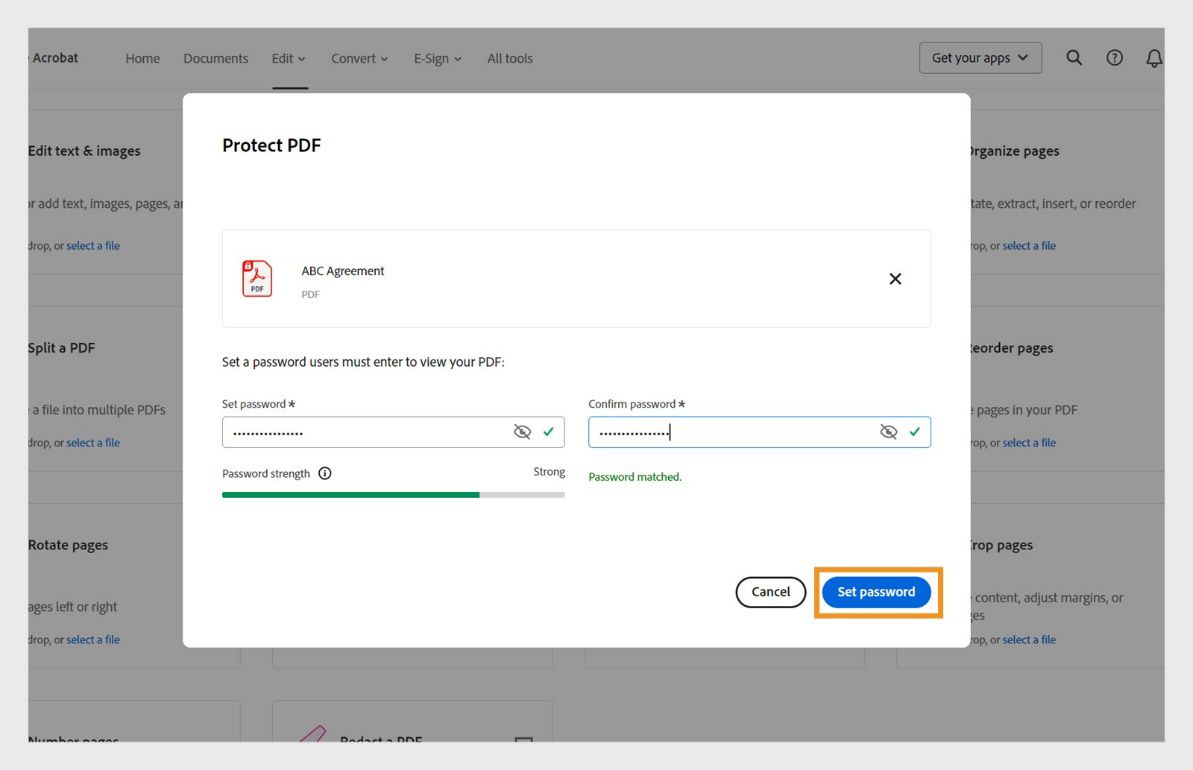Click the green password strength bar
The image size is (1193, 770).
click(350, 494)
